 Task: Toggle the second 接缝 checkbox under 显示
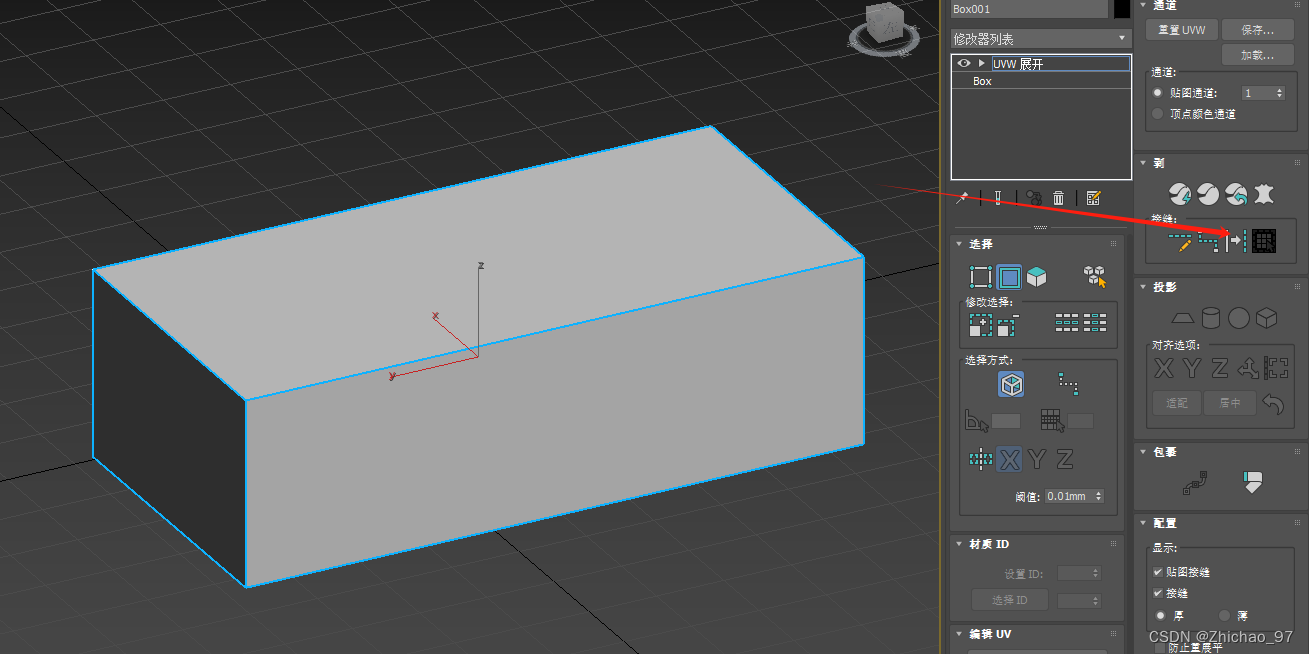[x=1158, y=593]
